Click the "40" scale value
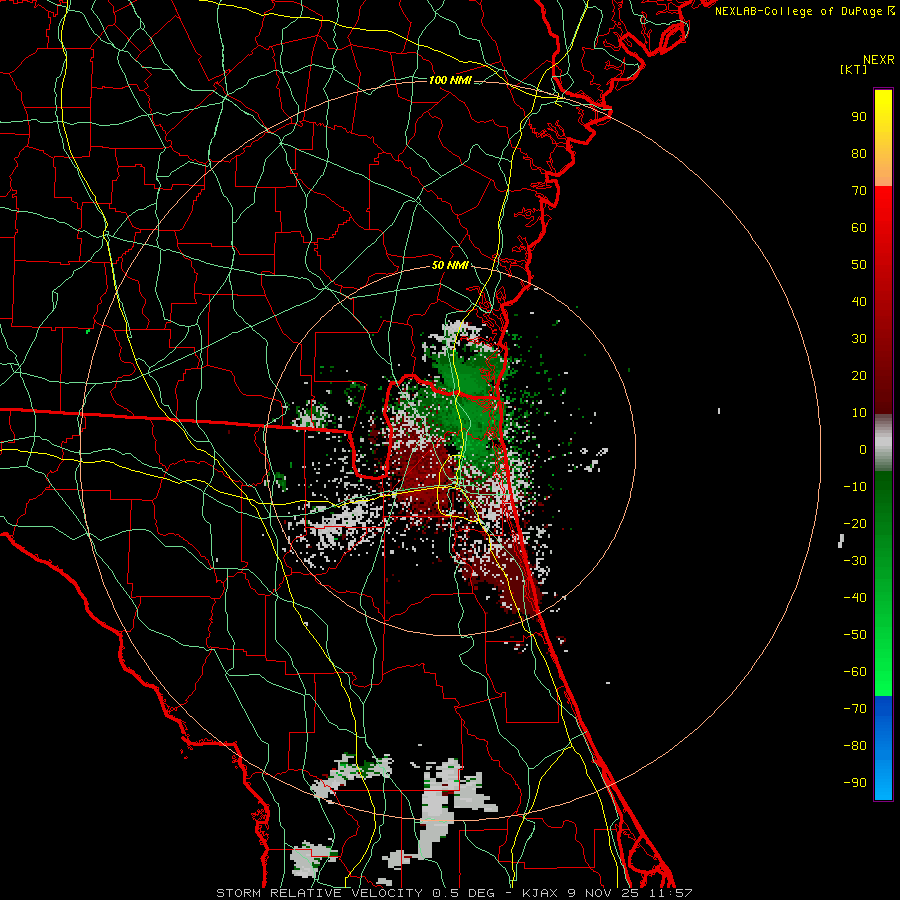This screenshot has width=900, height=900. pyautogui.click(x=859, y=301)
